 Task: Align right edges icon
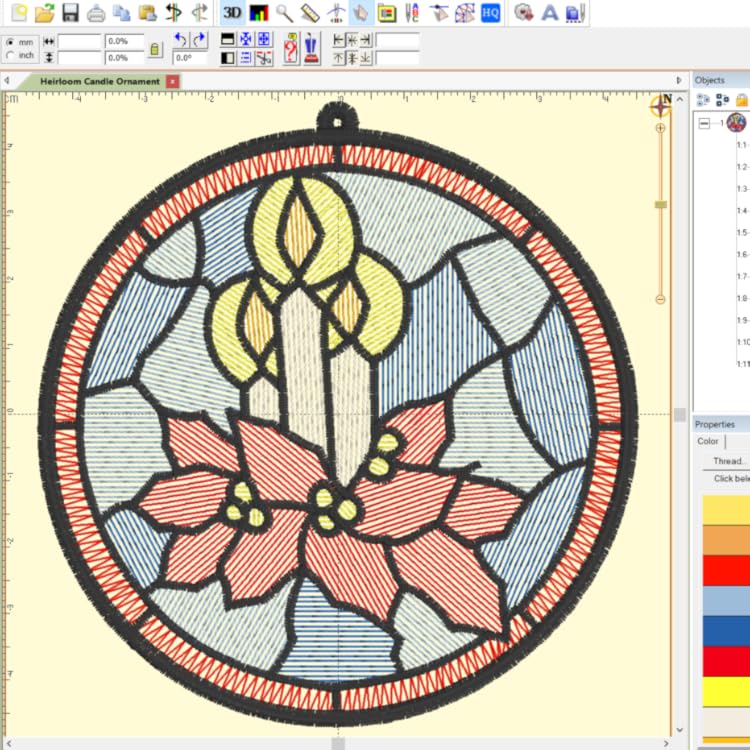(366, 40)
